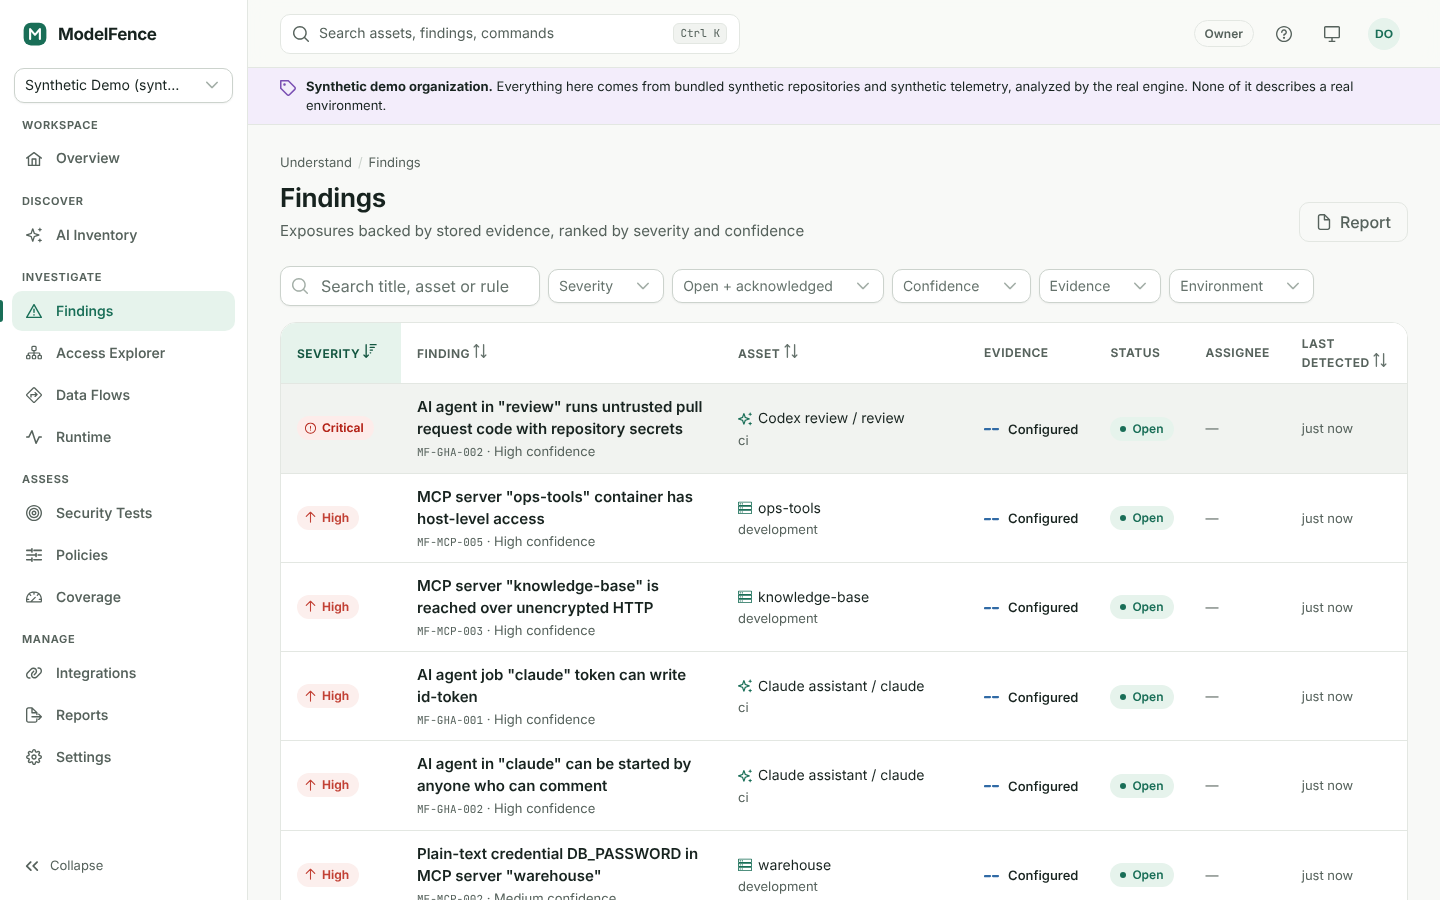Sort by Finding column arrows
This screenshot has height=900, width=1440.
click(480, 352)
